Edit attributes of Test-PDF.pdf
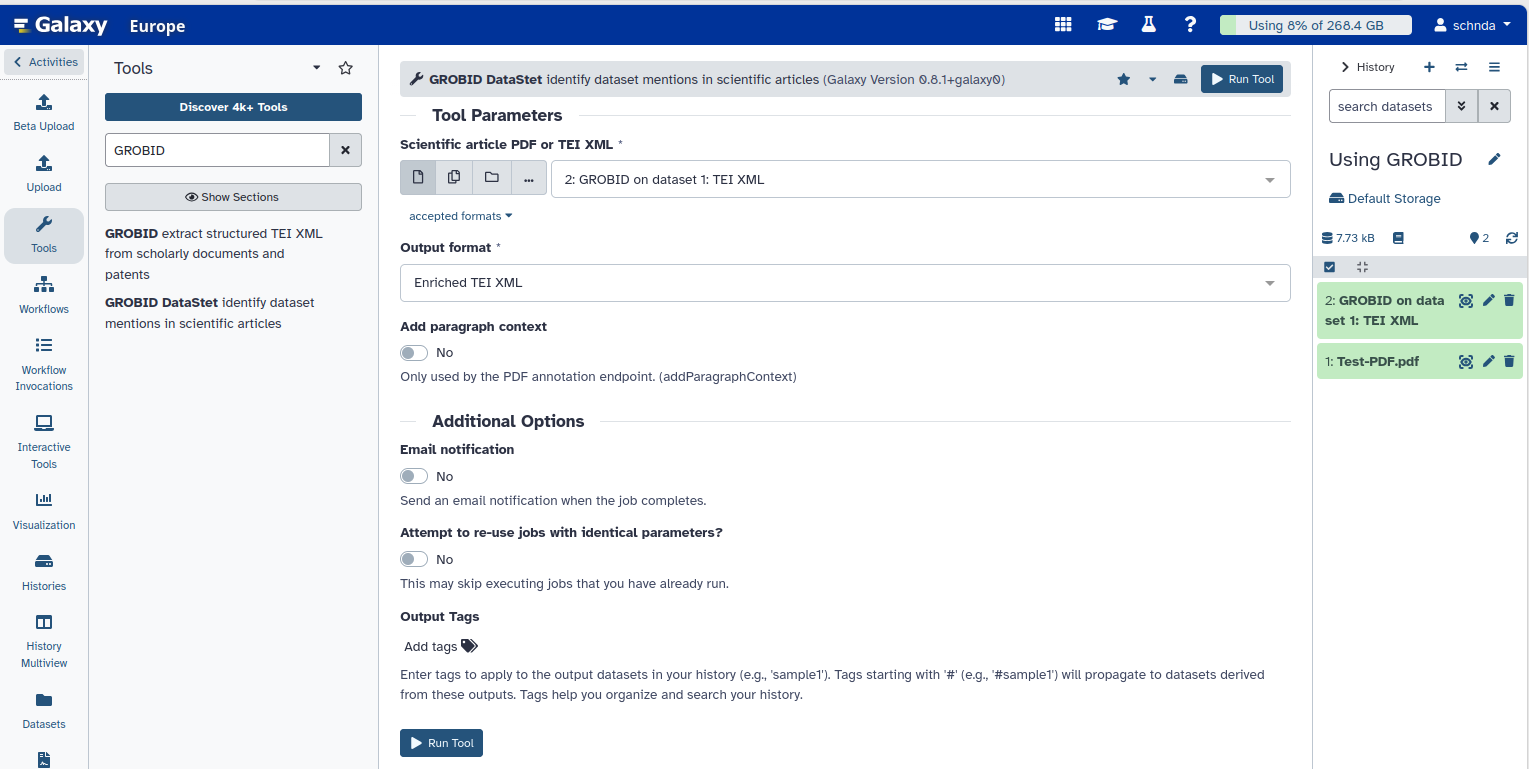This screenshot has width=1529, height=769. (x=1489, y=361)
